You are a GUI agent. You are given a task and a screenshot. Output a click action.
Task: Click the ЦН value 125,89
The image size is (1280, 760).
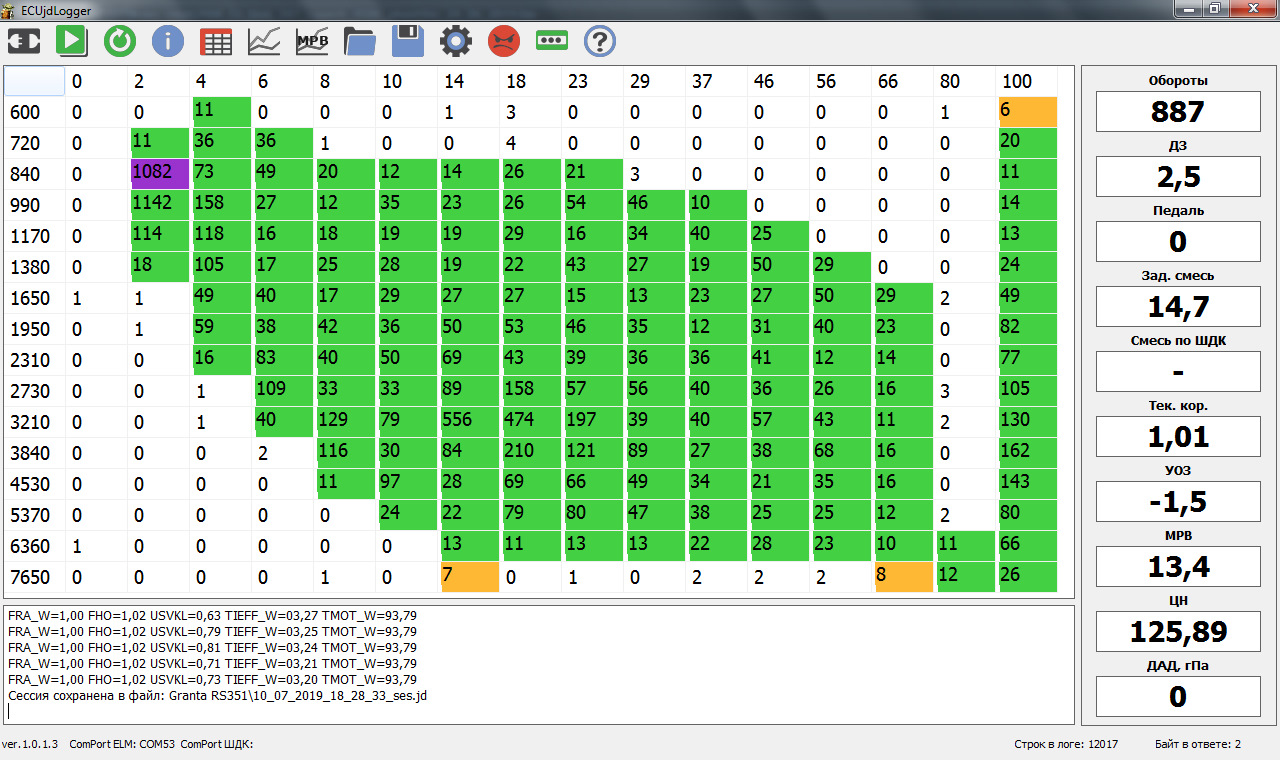coord(1178,631)
